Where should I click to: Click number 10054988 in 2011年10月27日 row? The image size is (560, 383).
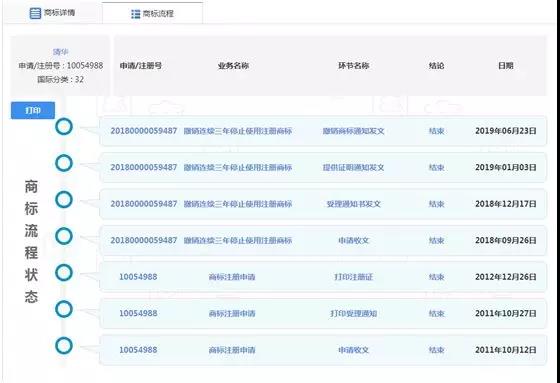138,313
